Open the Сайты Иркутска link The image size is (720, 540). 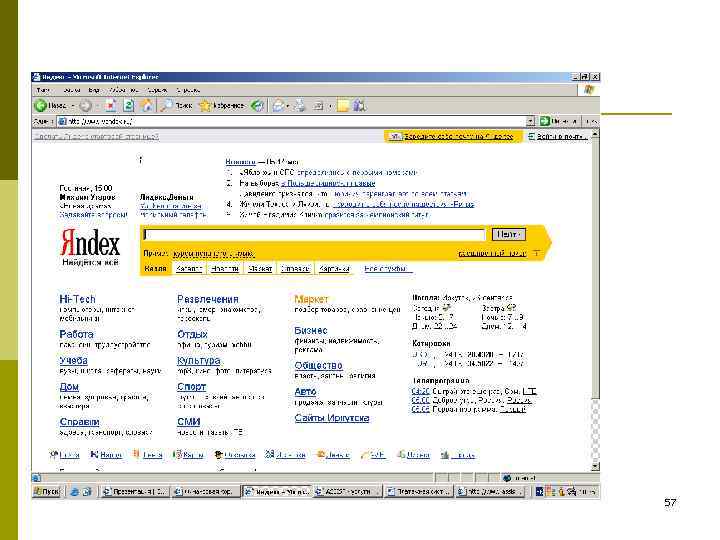pos(332,418)
